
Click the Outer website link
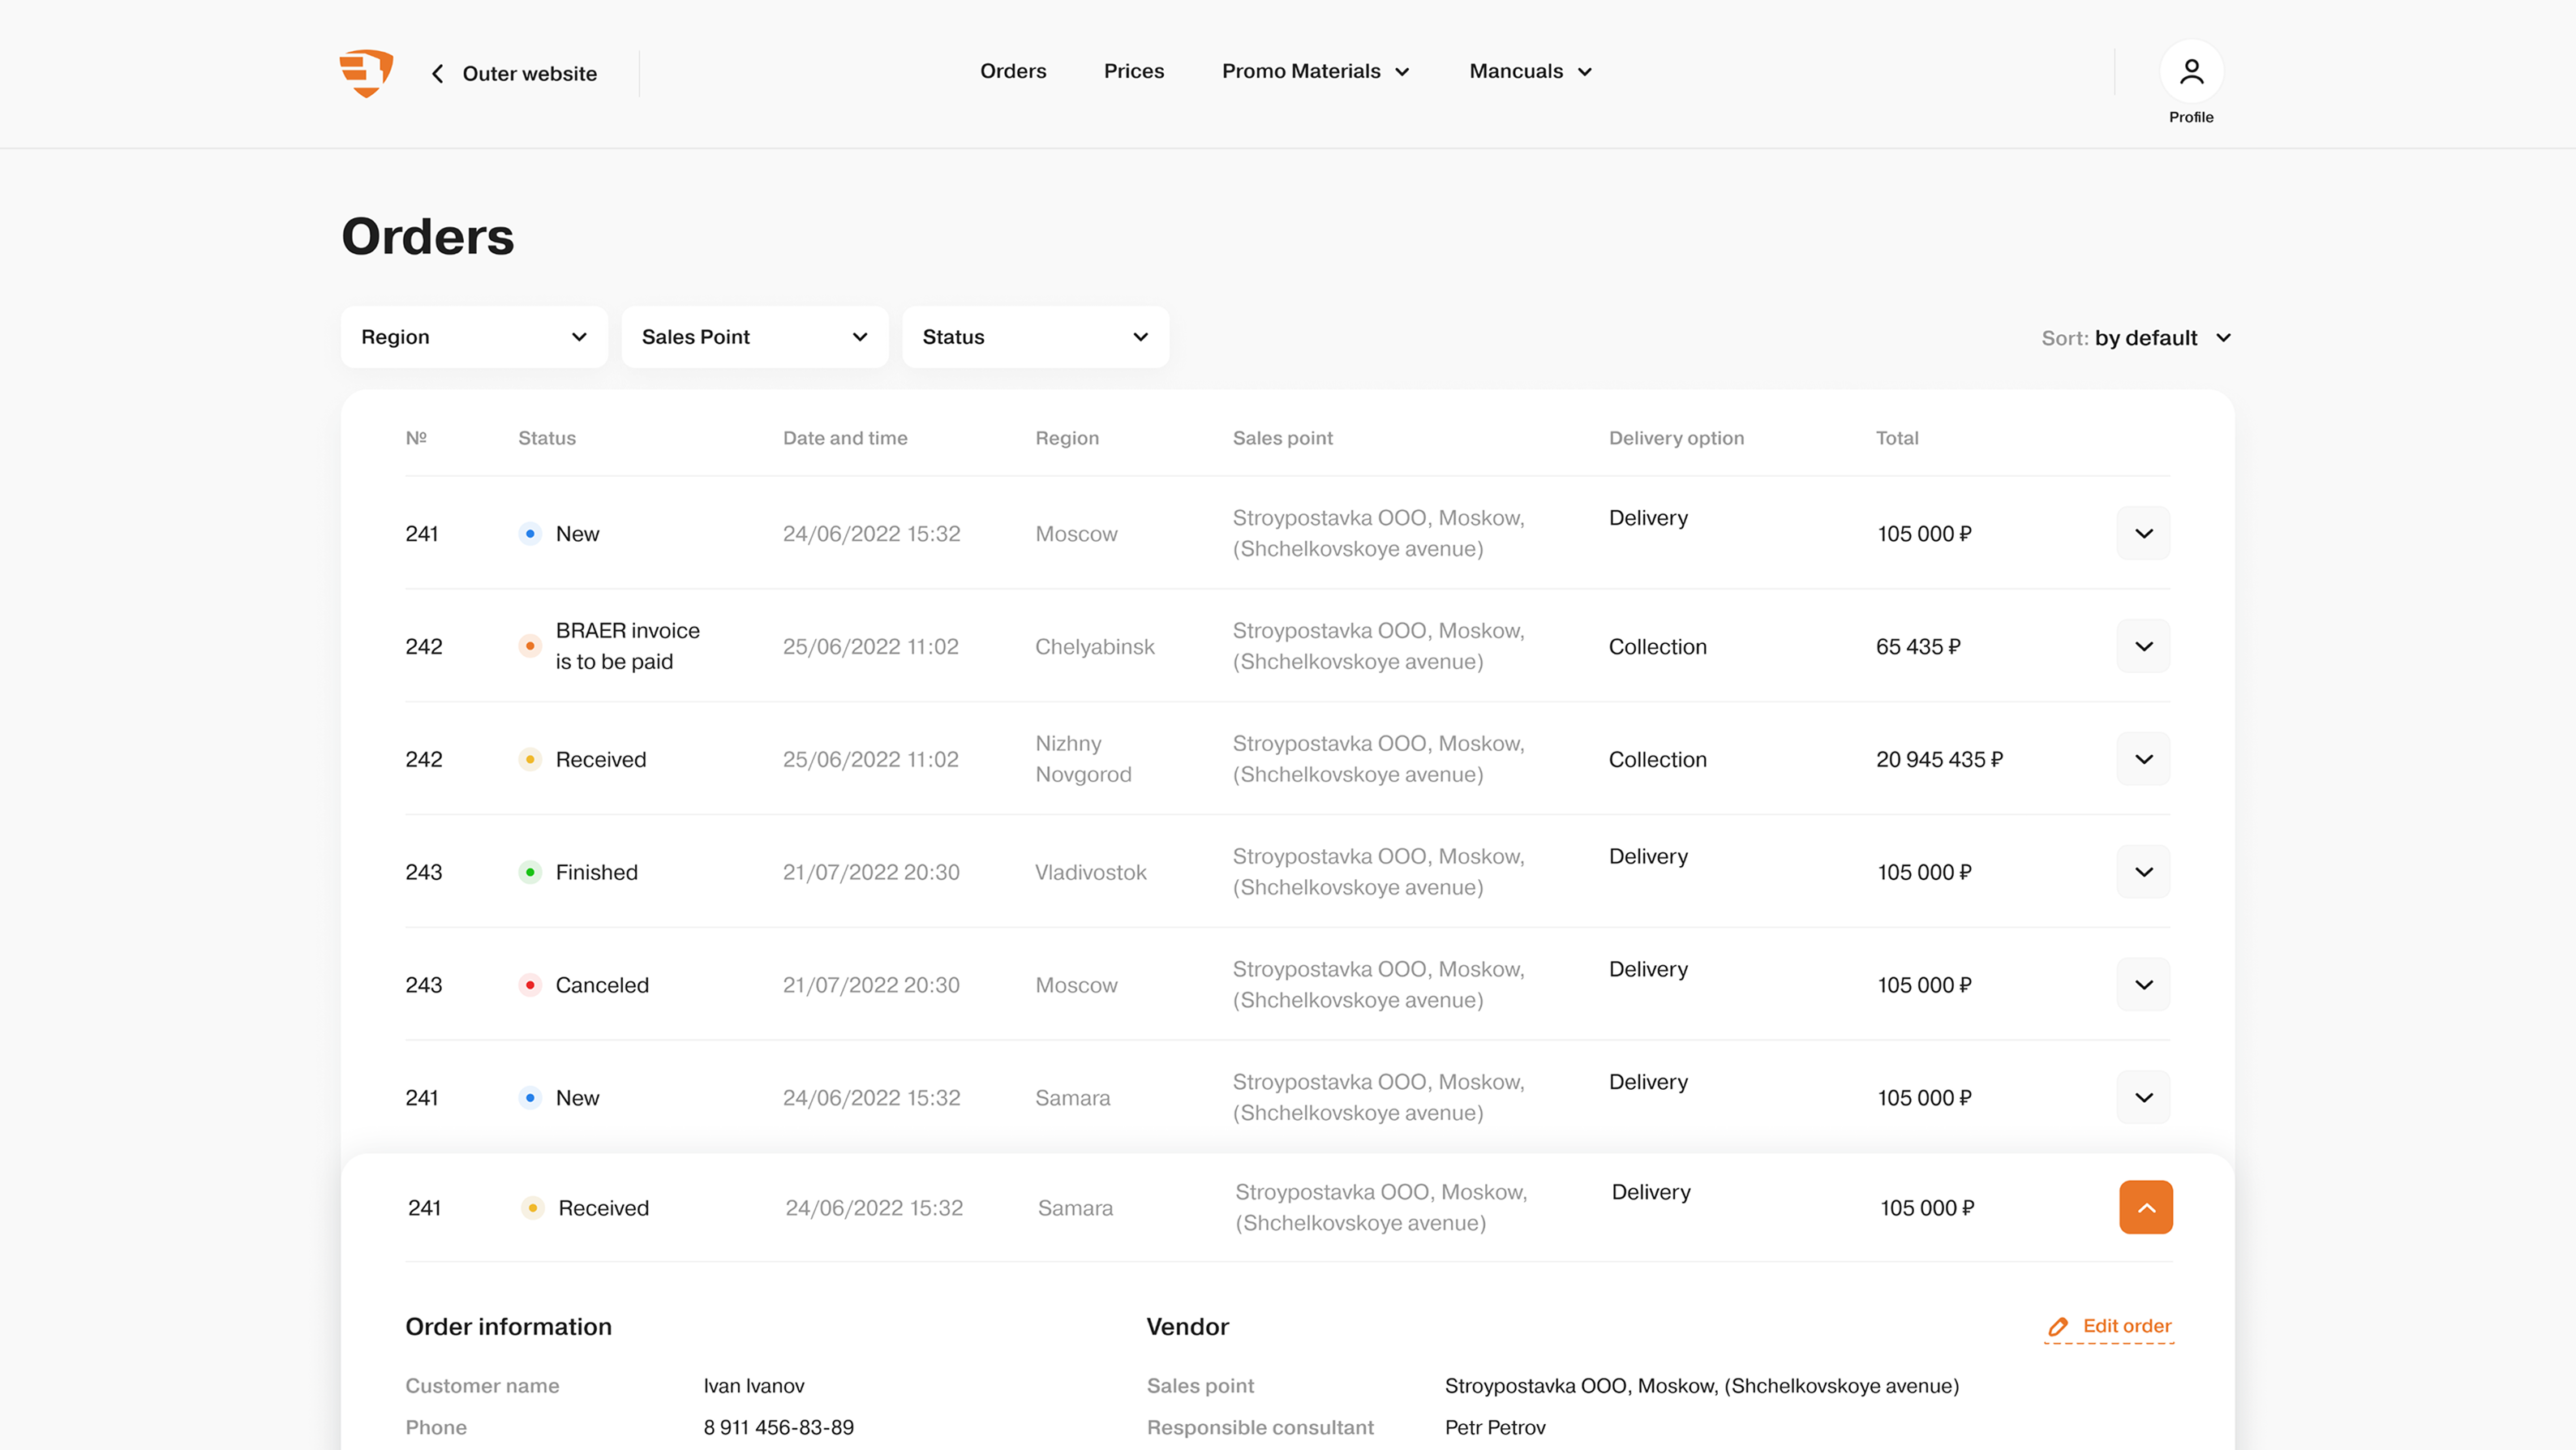(x=529, y=74)
